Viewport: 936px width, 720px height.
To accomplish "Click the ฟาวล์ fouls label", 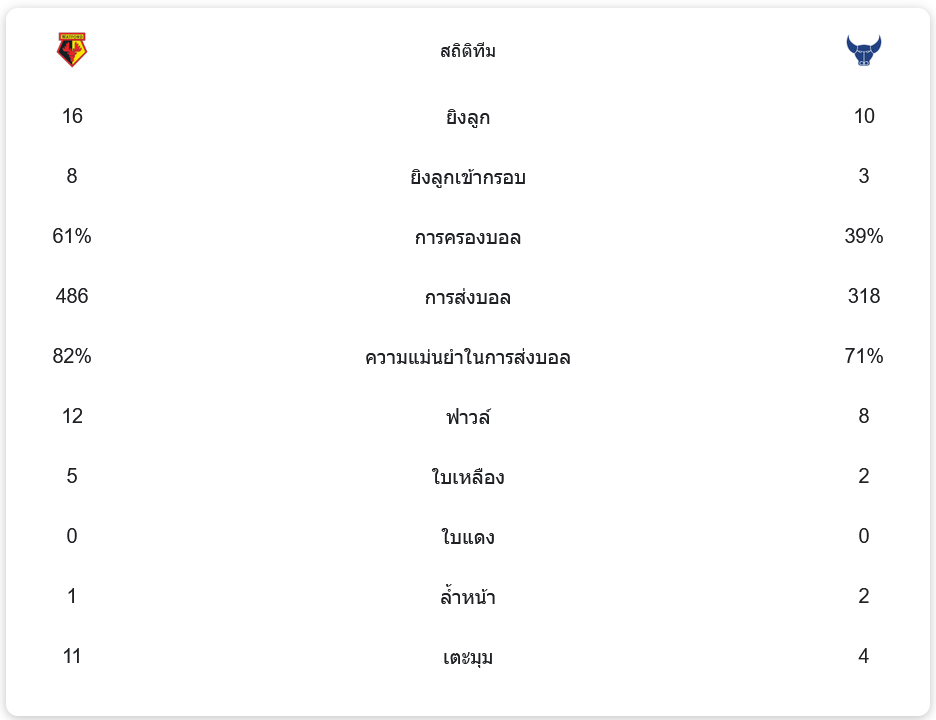I will (468, 417).
